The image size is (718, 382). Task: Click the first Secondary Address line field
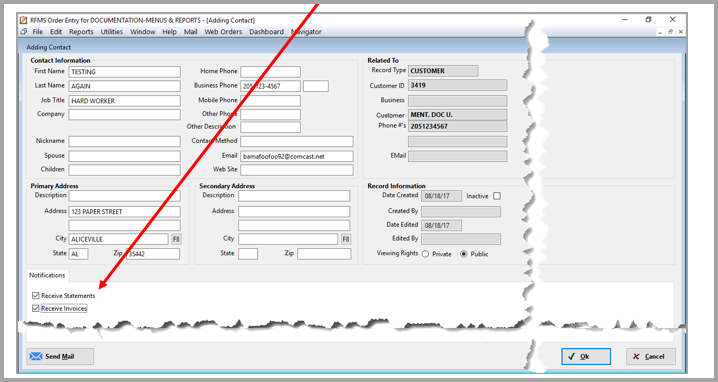[294, 212]
